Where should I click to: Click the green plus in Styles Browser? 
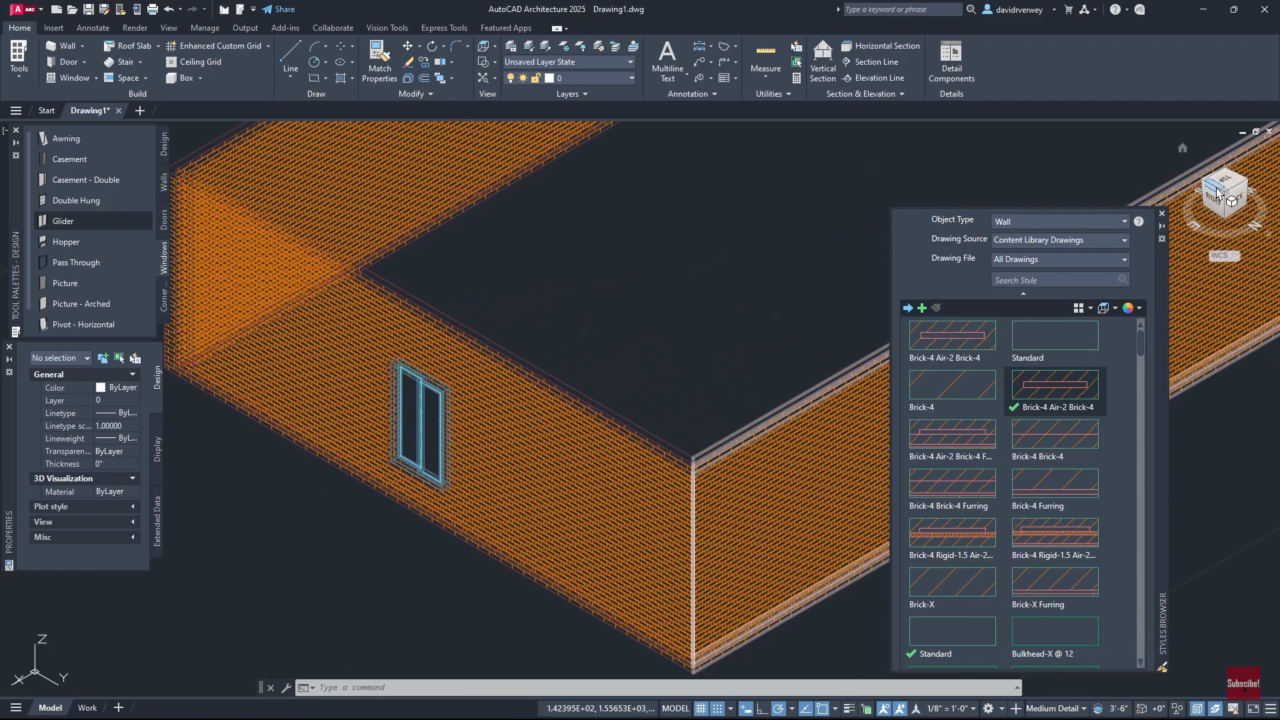click(922, 308)
